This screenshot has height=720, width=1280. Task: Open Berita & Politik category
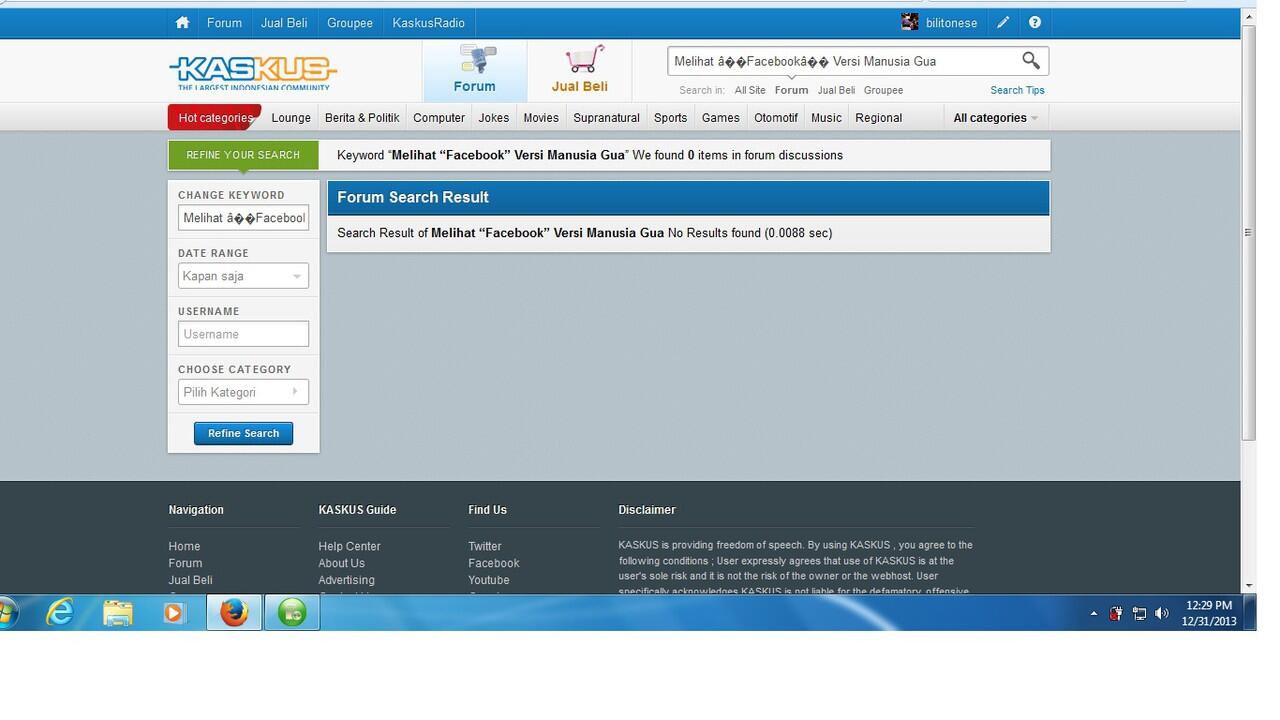click(x=362, y=118)
